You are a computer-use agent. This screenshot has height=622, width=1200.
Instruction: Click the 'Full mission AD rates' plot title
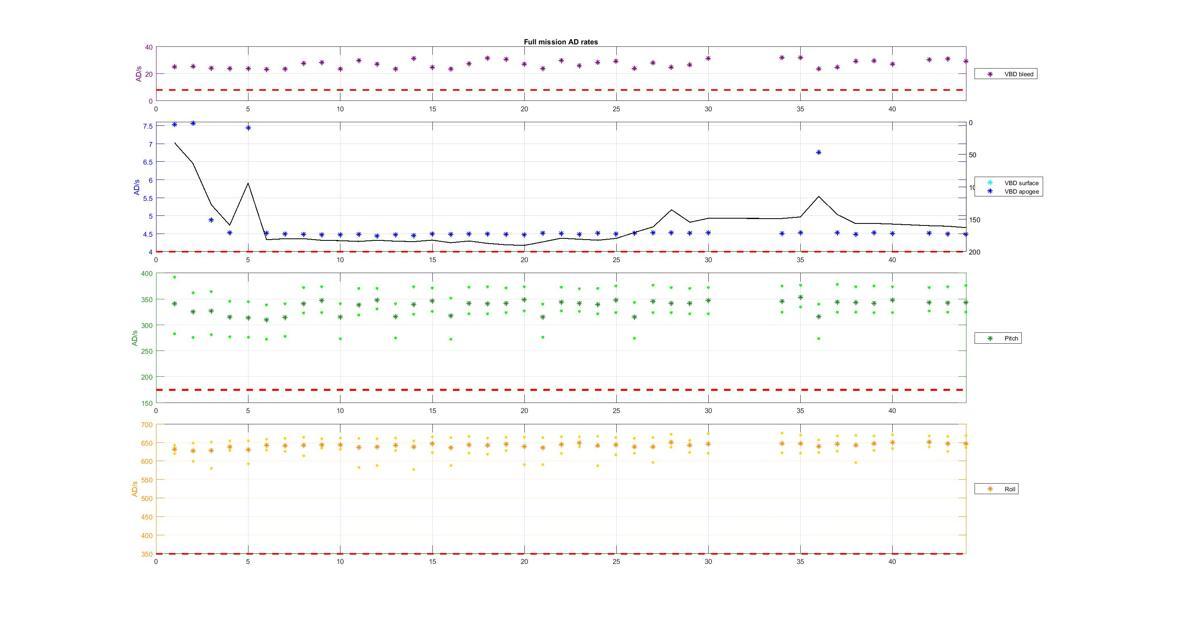[561, 42]
